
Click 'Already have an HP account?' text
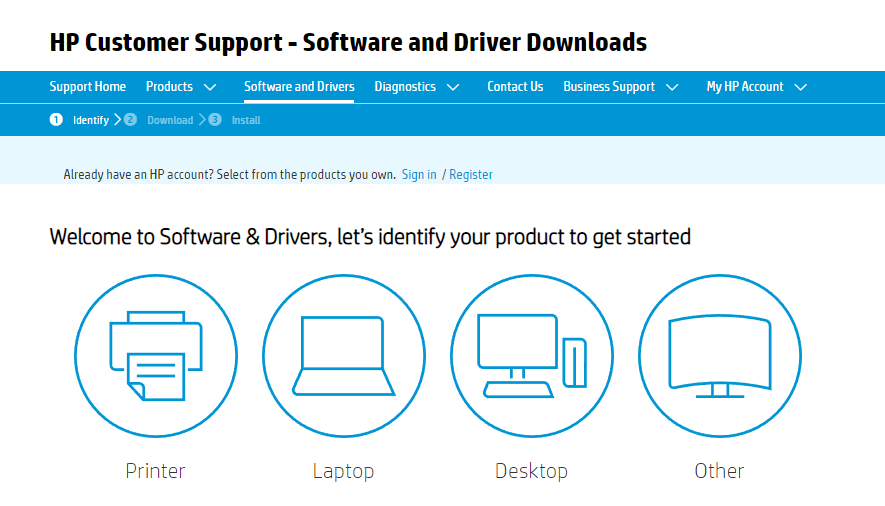138,174
